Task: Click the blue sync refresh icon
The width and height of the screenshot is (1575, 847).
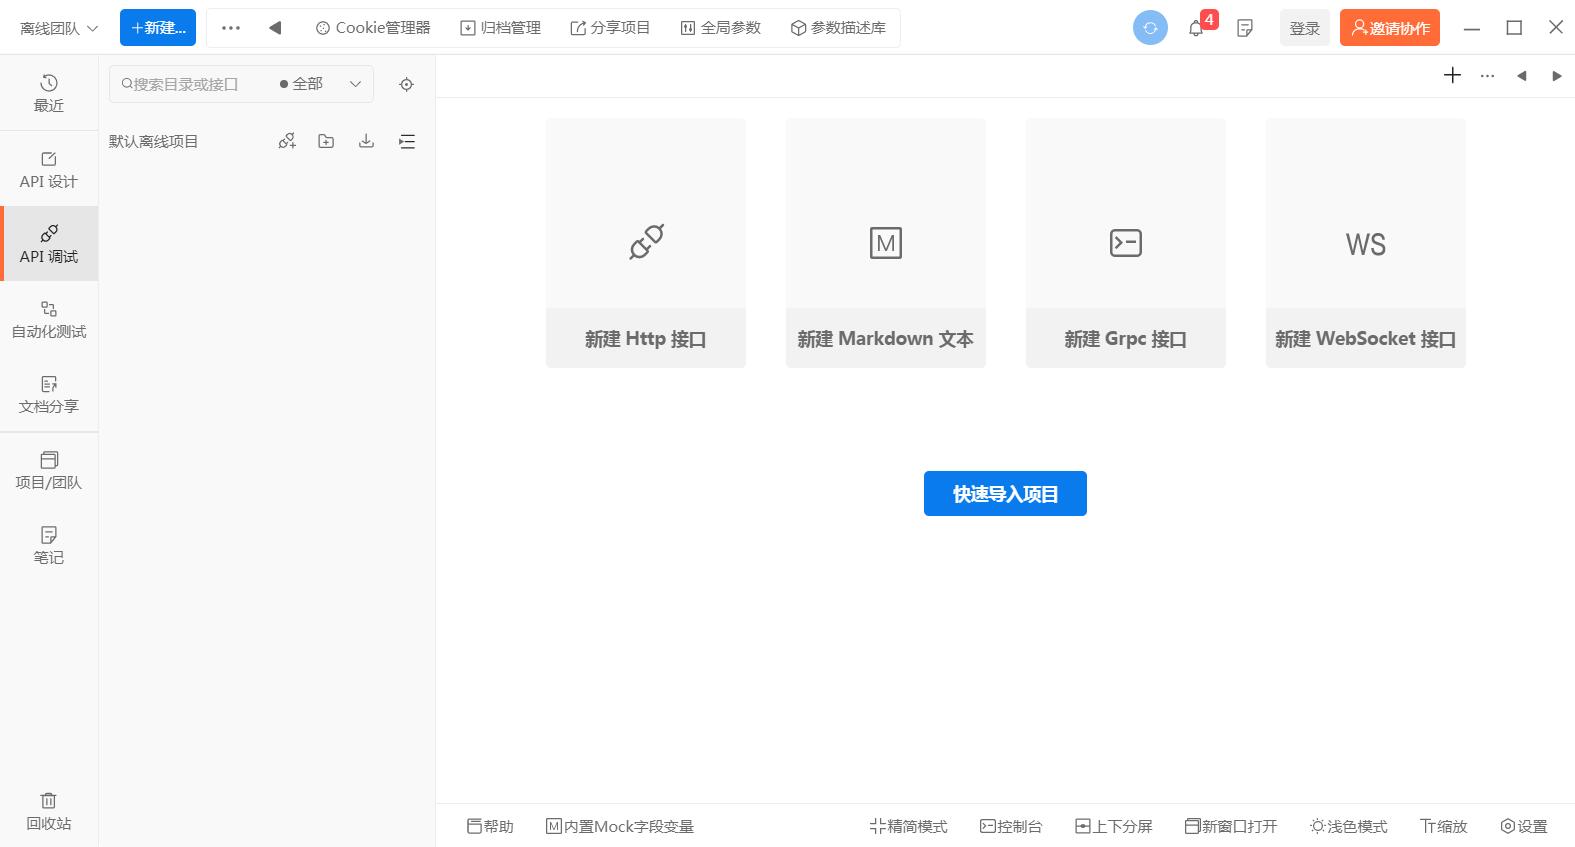Action: point(1150,28)
